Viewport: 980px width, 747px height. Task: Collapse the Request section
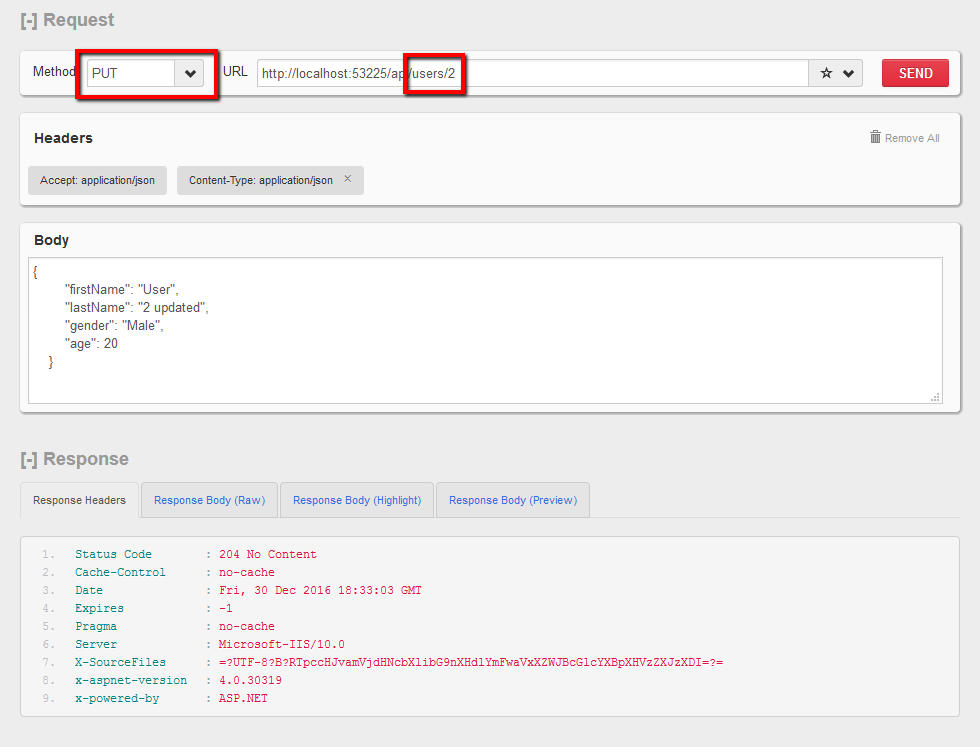(x=29, y=21)
